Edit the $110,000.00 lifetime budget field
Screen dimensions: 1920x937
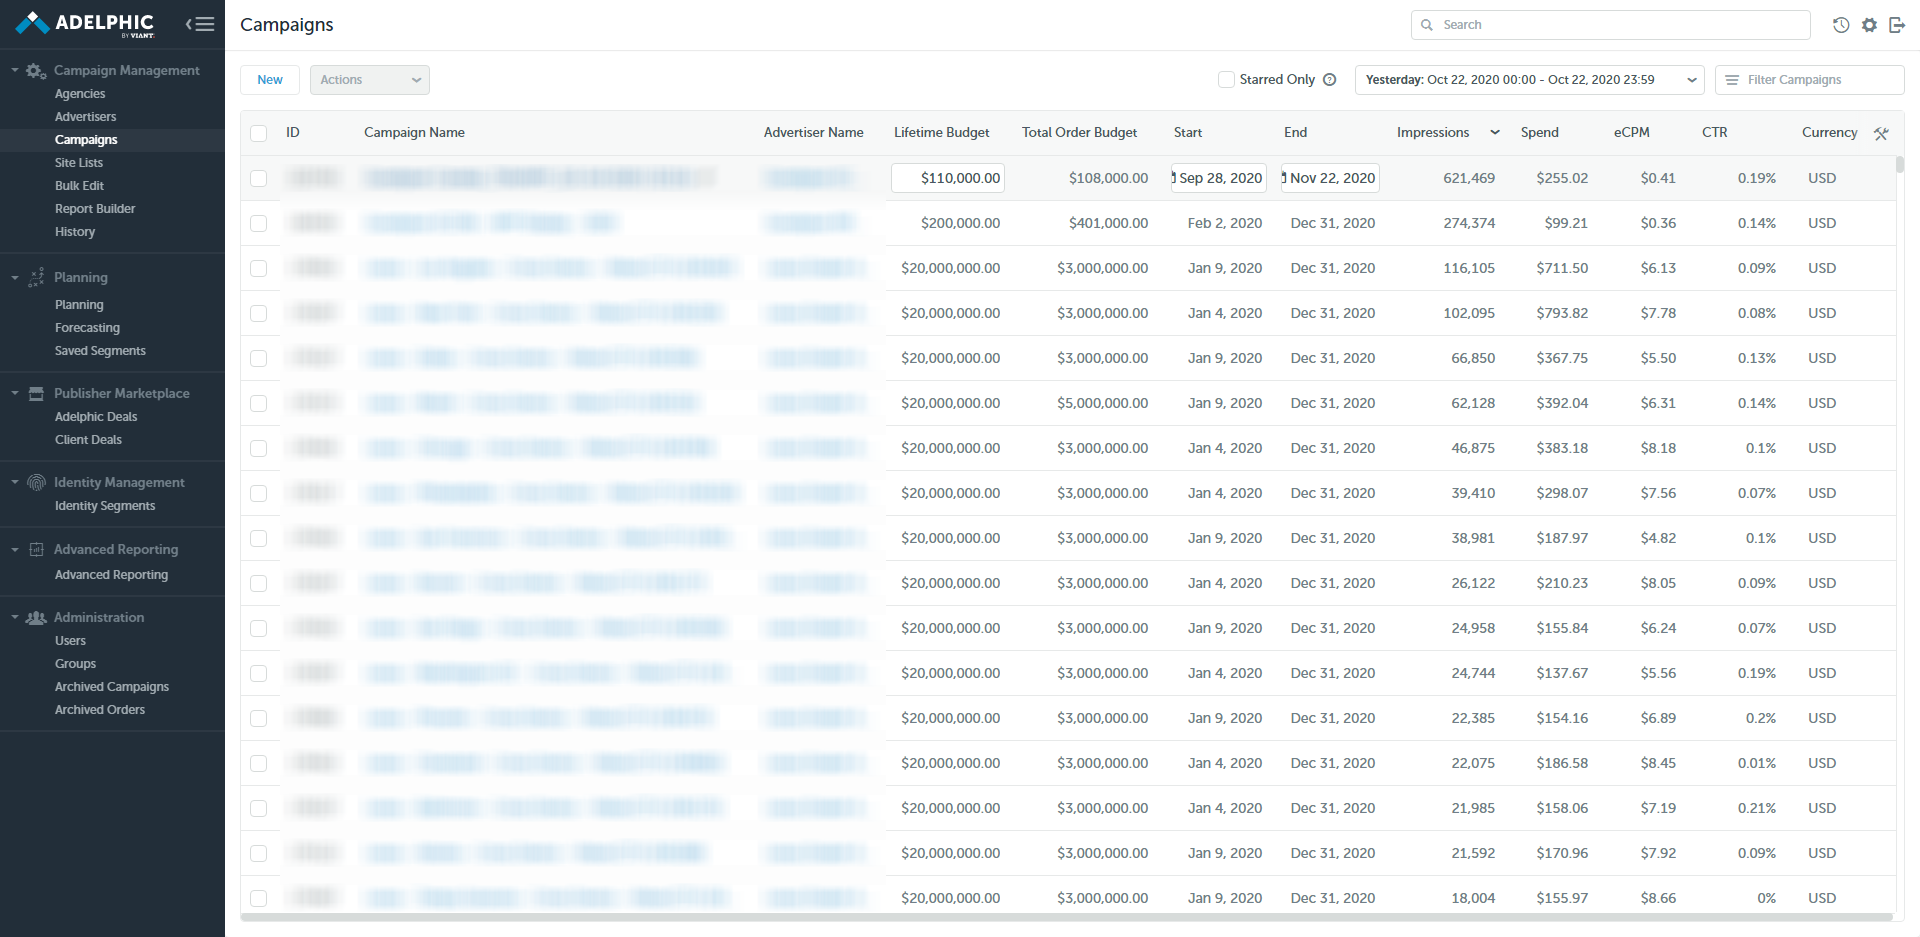948,178
